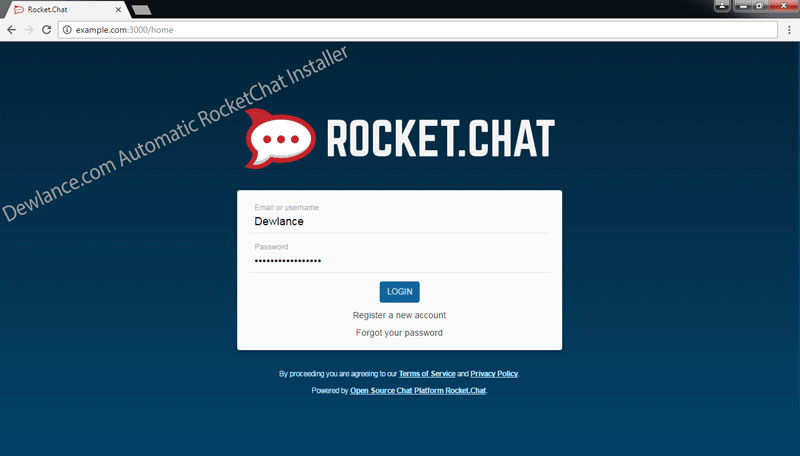Click the browser forward arrow
800x456 pixels.
[x=29, y=30]
